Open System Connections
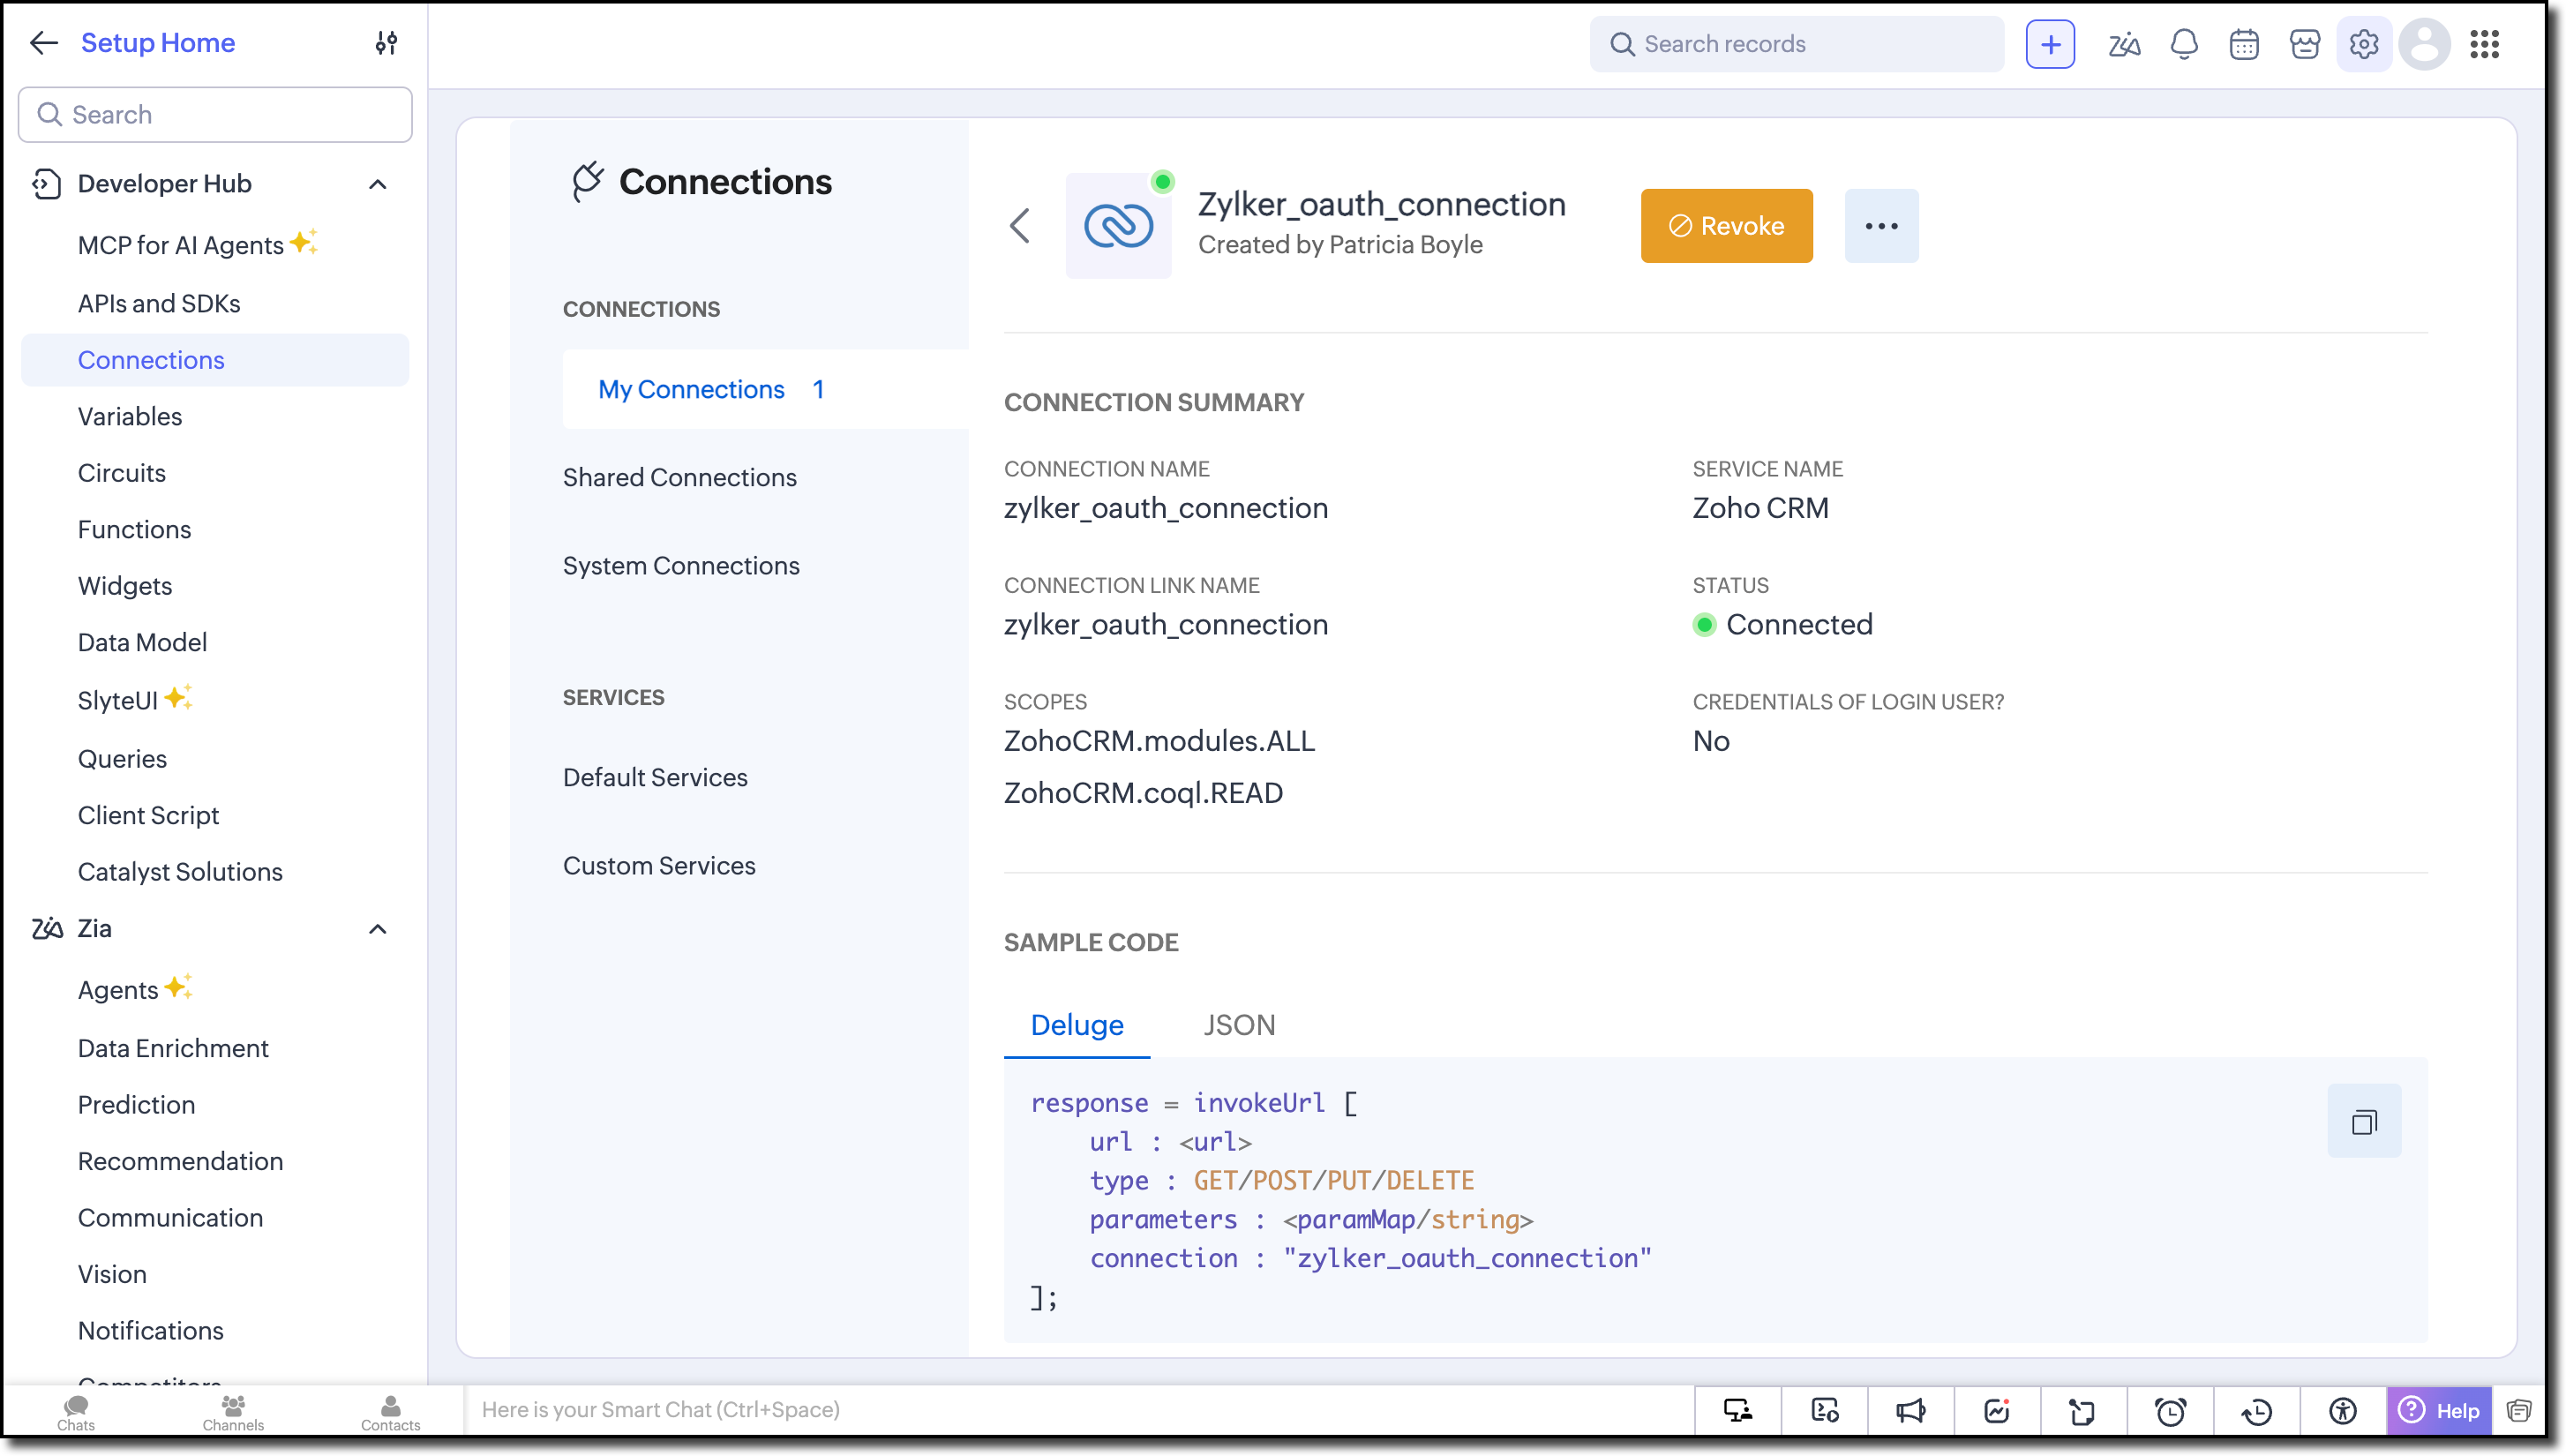 (x=681, y=565)
